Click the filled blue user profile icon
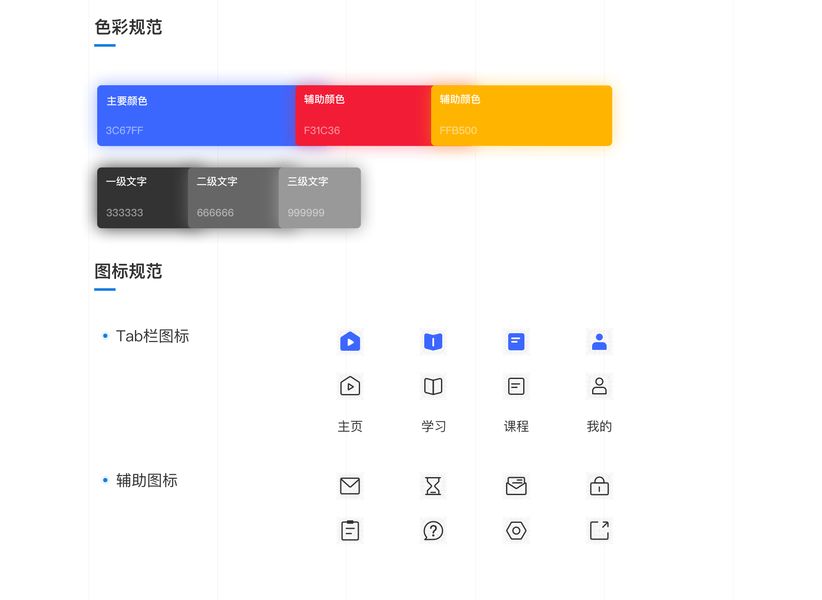The image size is (822, 600). point(599,342)
